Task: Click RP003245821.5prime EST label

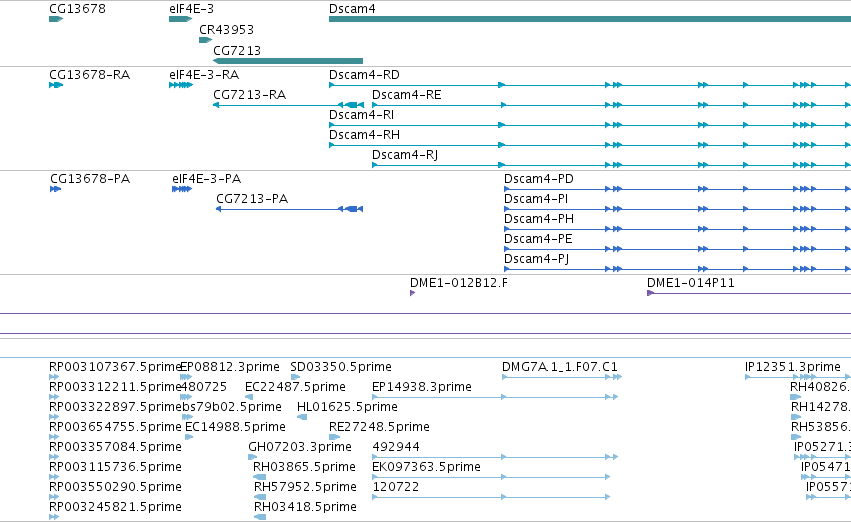Action: [x=115, y=507]
